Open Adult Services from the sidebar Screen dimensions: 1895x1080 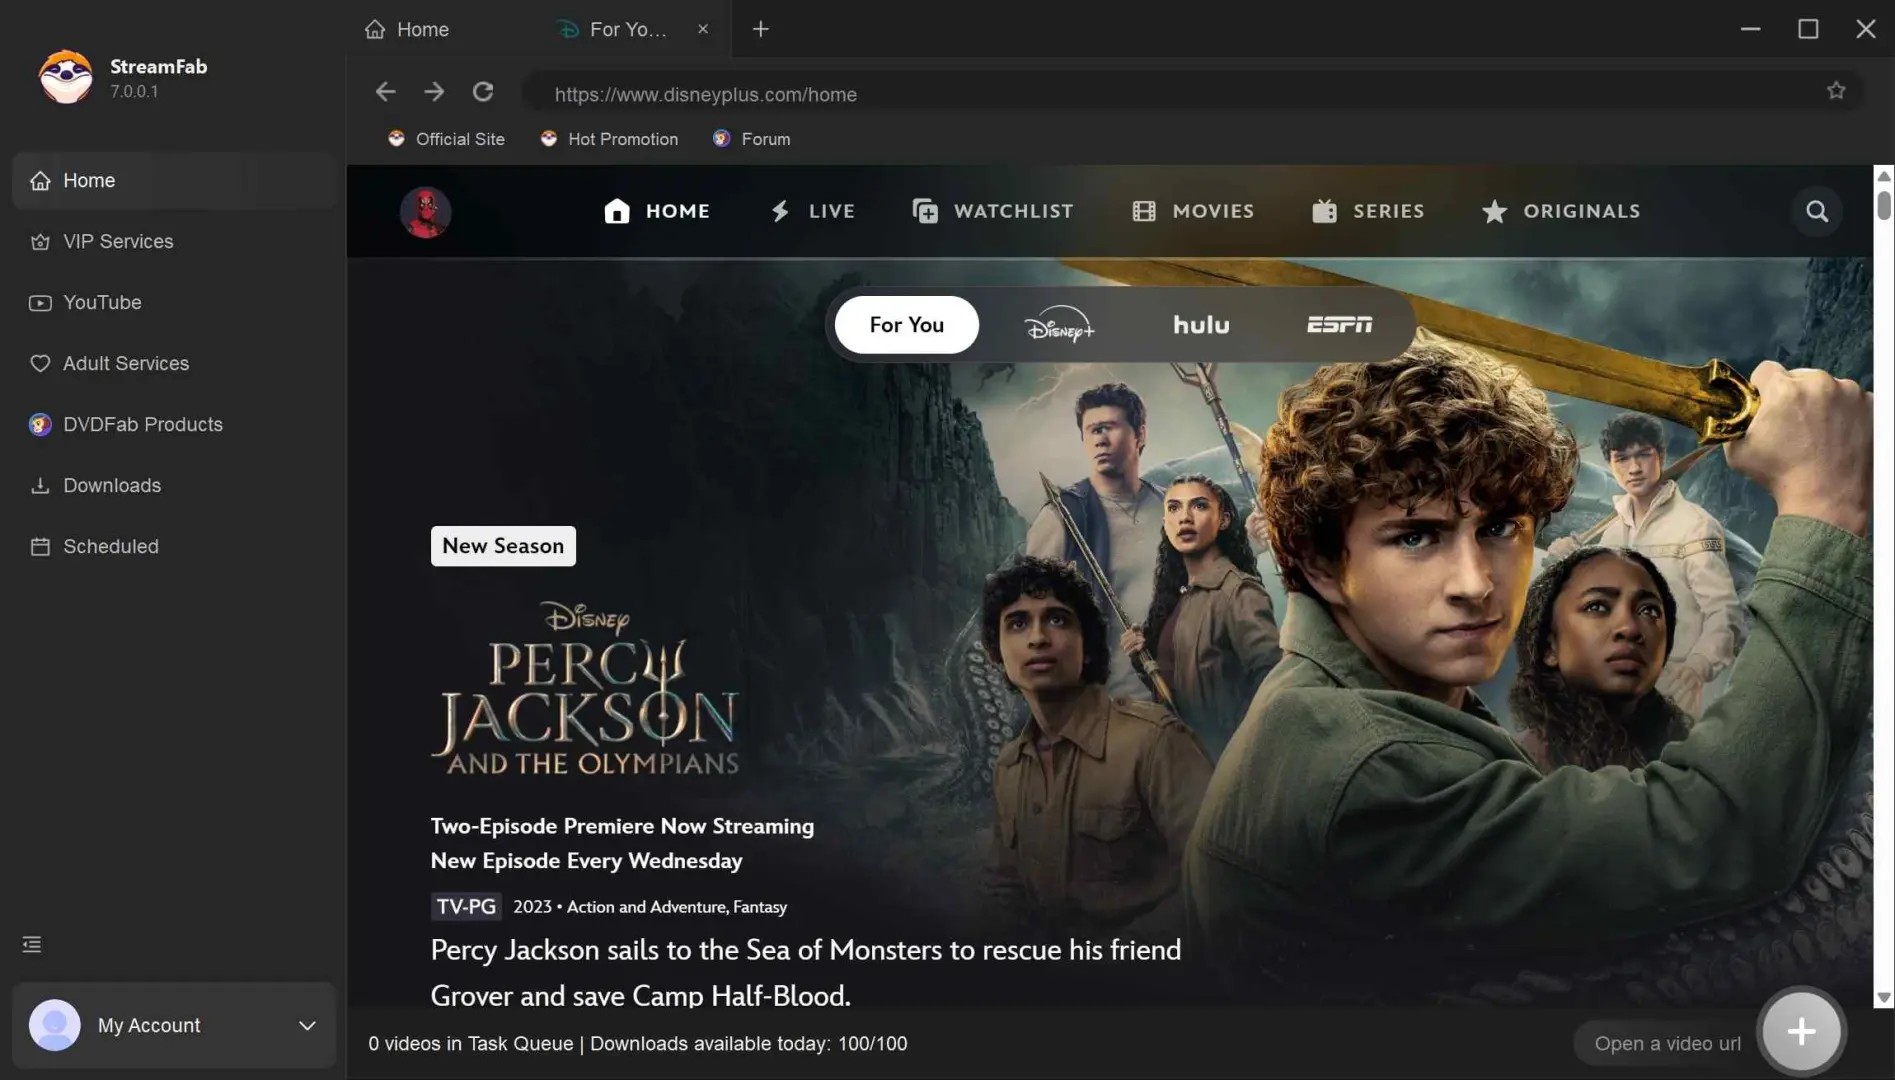pyautogui.click(x=126, y=363)
